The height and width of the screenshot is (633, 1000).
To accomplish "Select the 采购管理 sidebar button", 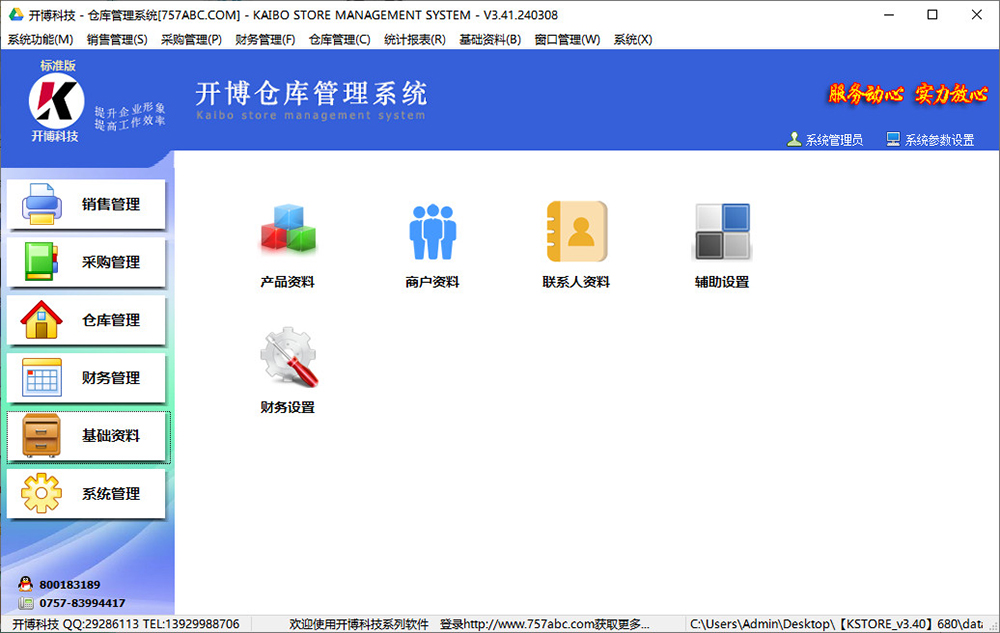I will point(86,262).
